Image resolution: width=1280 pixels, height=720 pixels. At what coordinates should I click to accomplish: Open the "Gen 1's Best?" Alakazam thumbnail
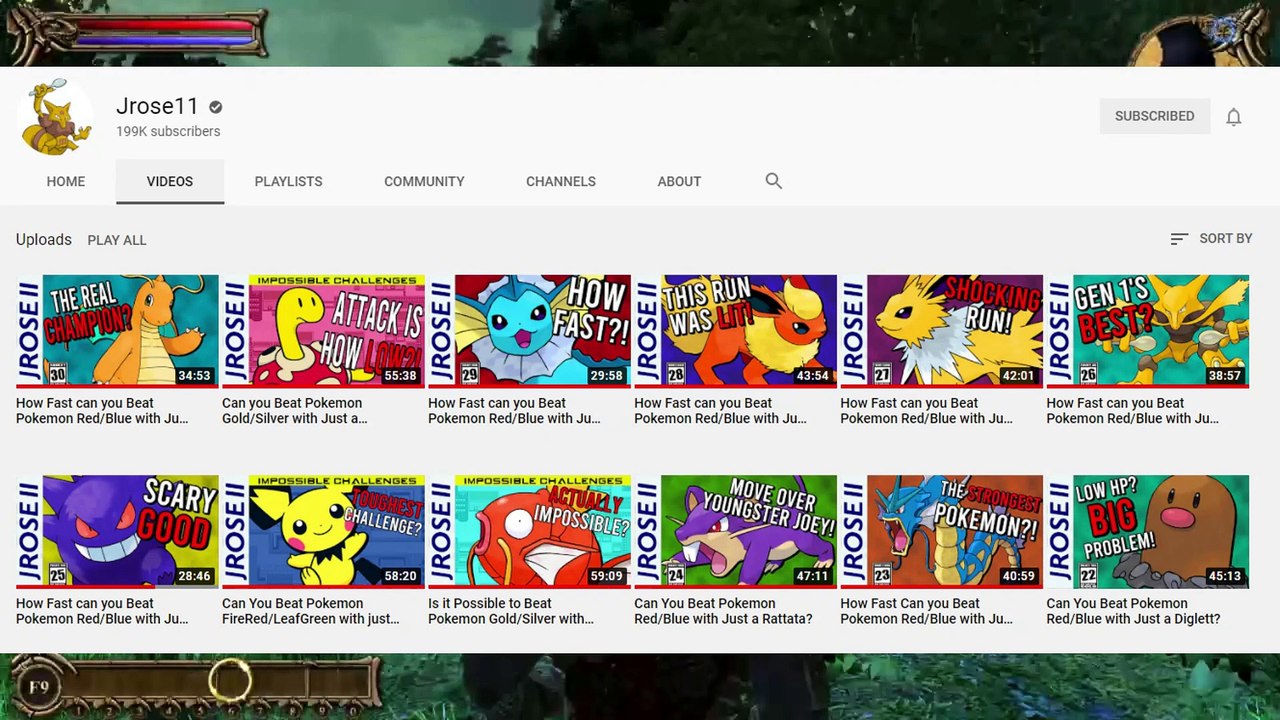click(1147, 331)
